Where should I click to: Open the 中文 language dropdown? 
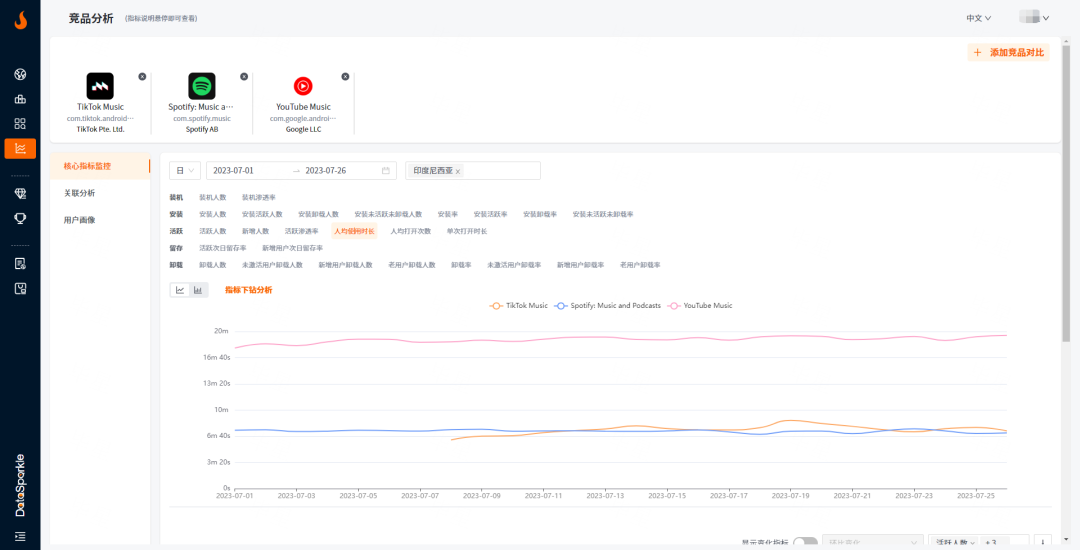[x=977, y=18]
